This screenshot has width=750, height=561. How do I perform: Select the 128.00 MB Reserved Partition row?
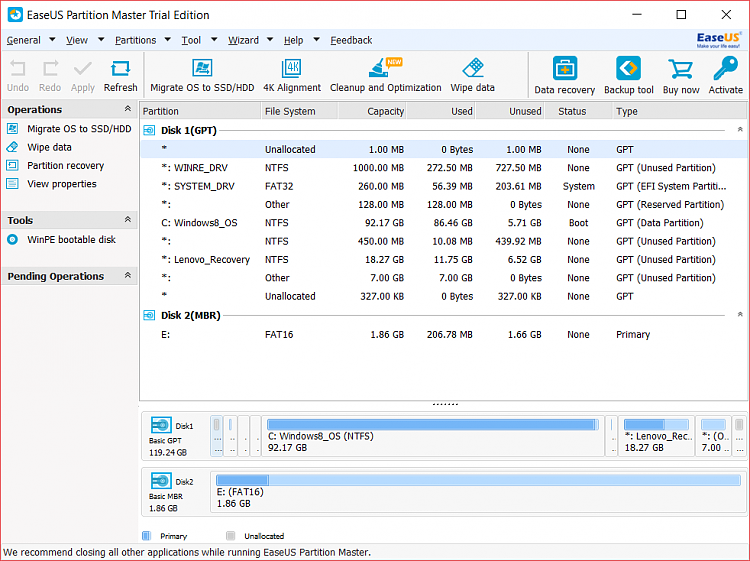point(444,205)
